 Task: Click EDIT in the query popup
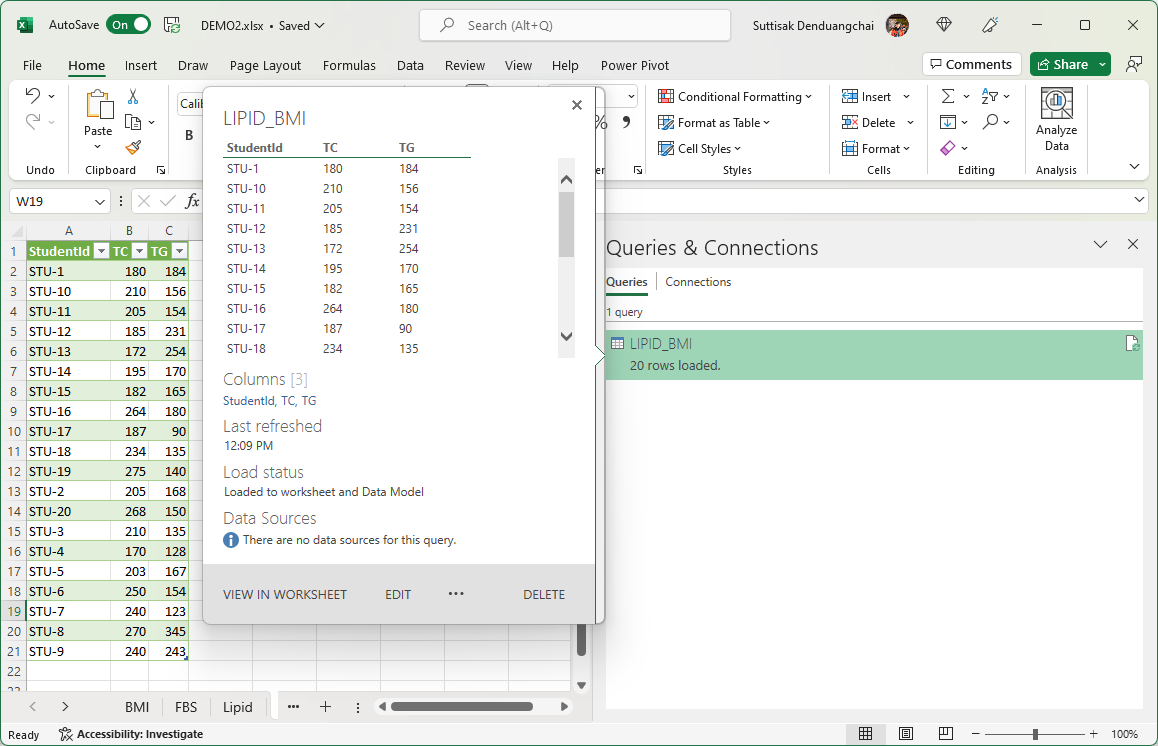pos(397,595)
